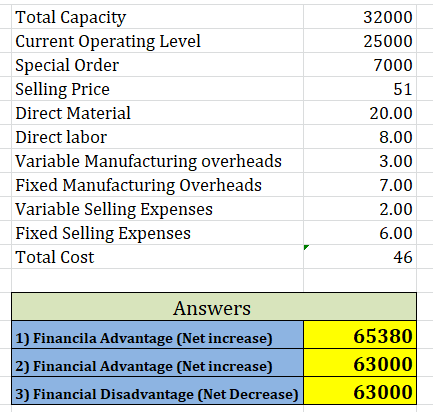The height and width of the screenshot is (412, 433).
Task: Click the 25000 value cell
Action: 360,41
